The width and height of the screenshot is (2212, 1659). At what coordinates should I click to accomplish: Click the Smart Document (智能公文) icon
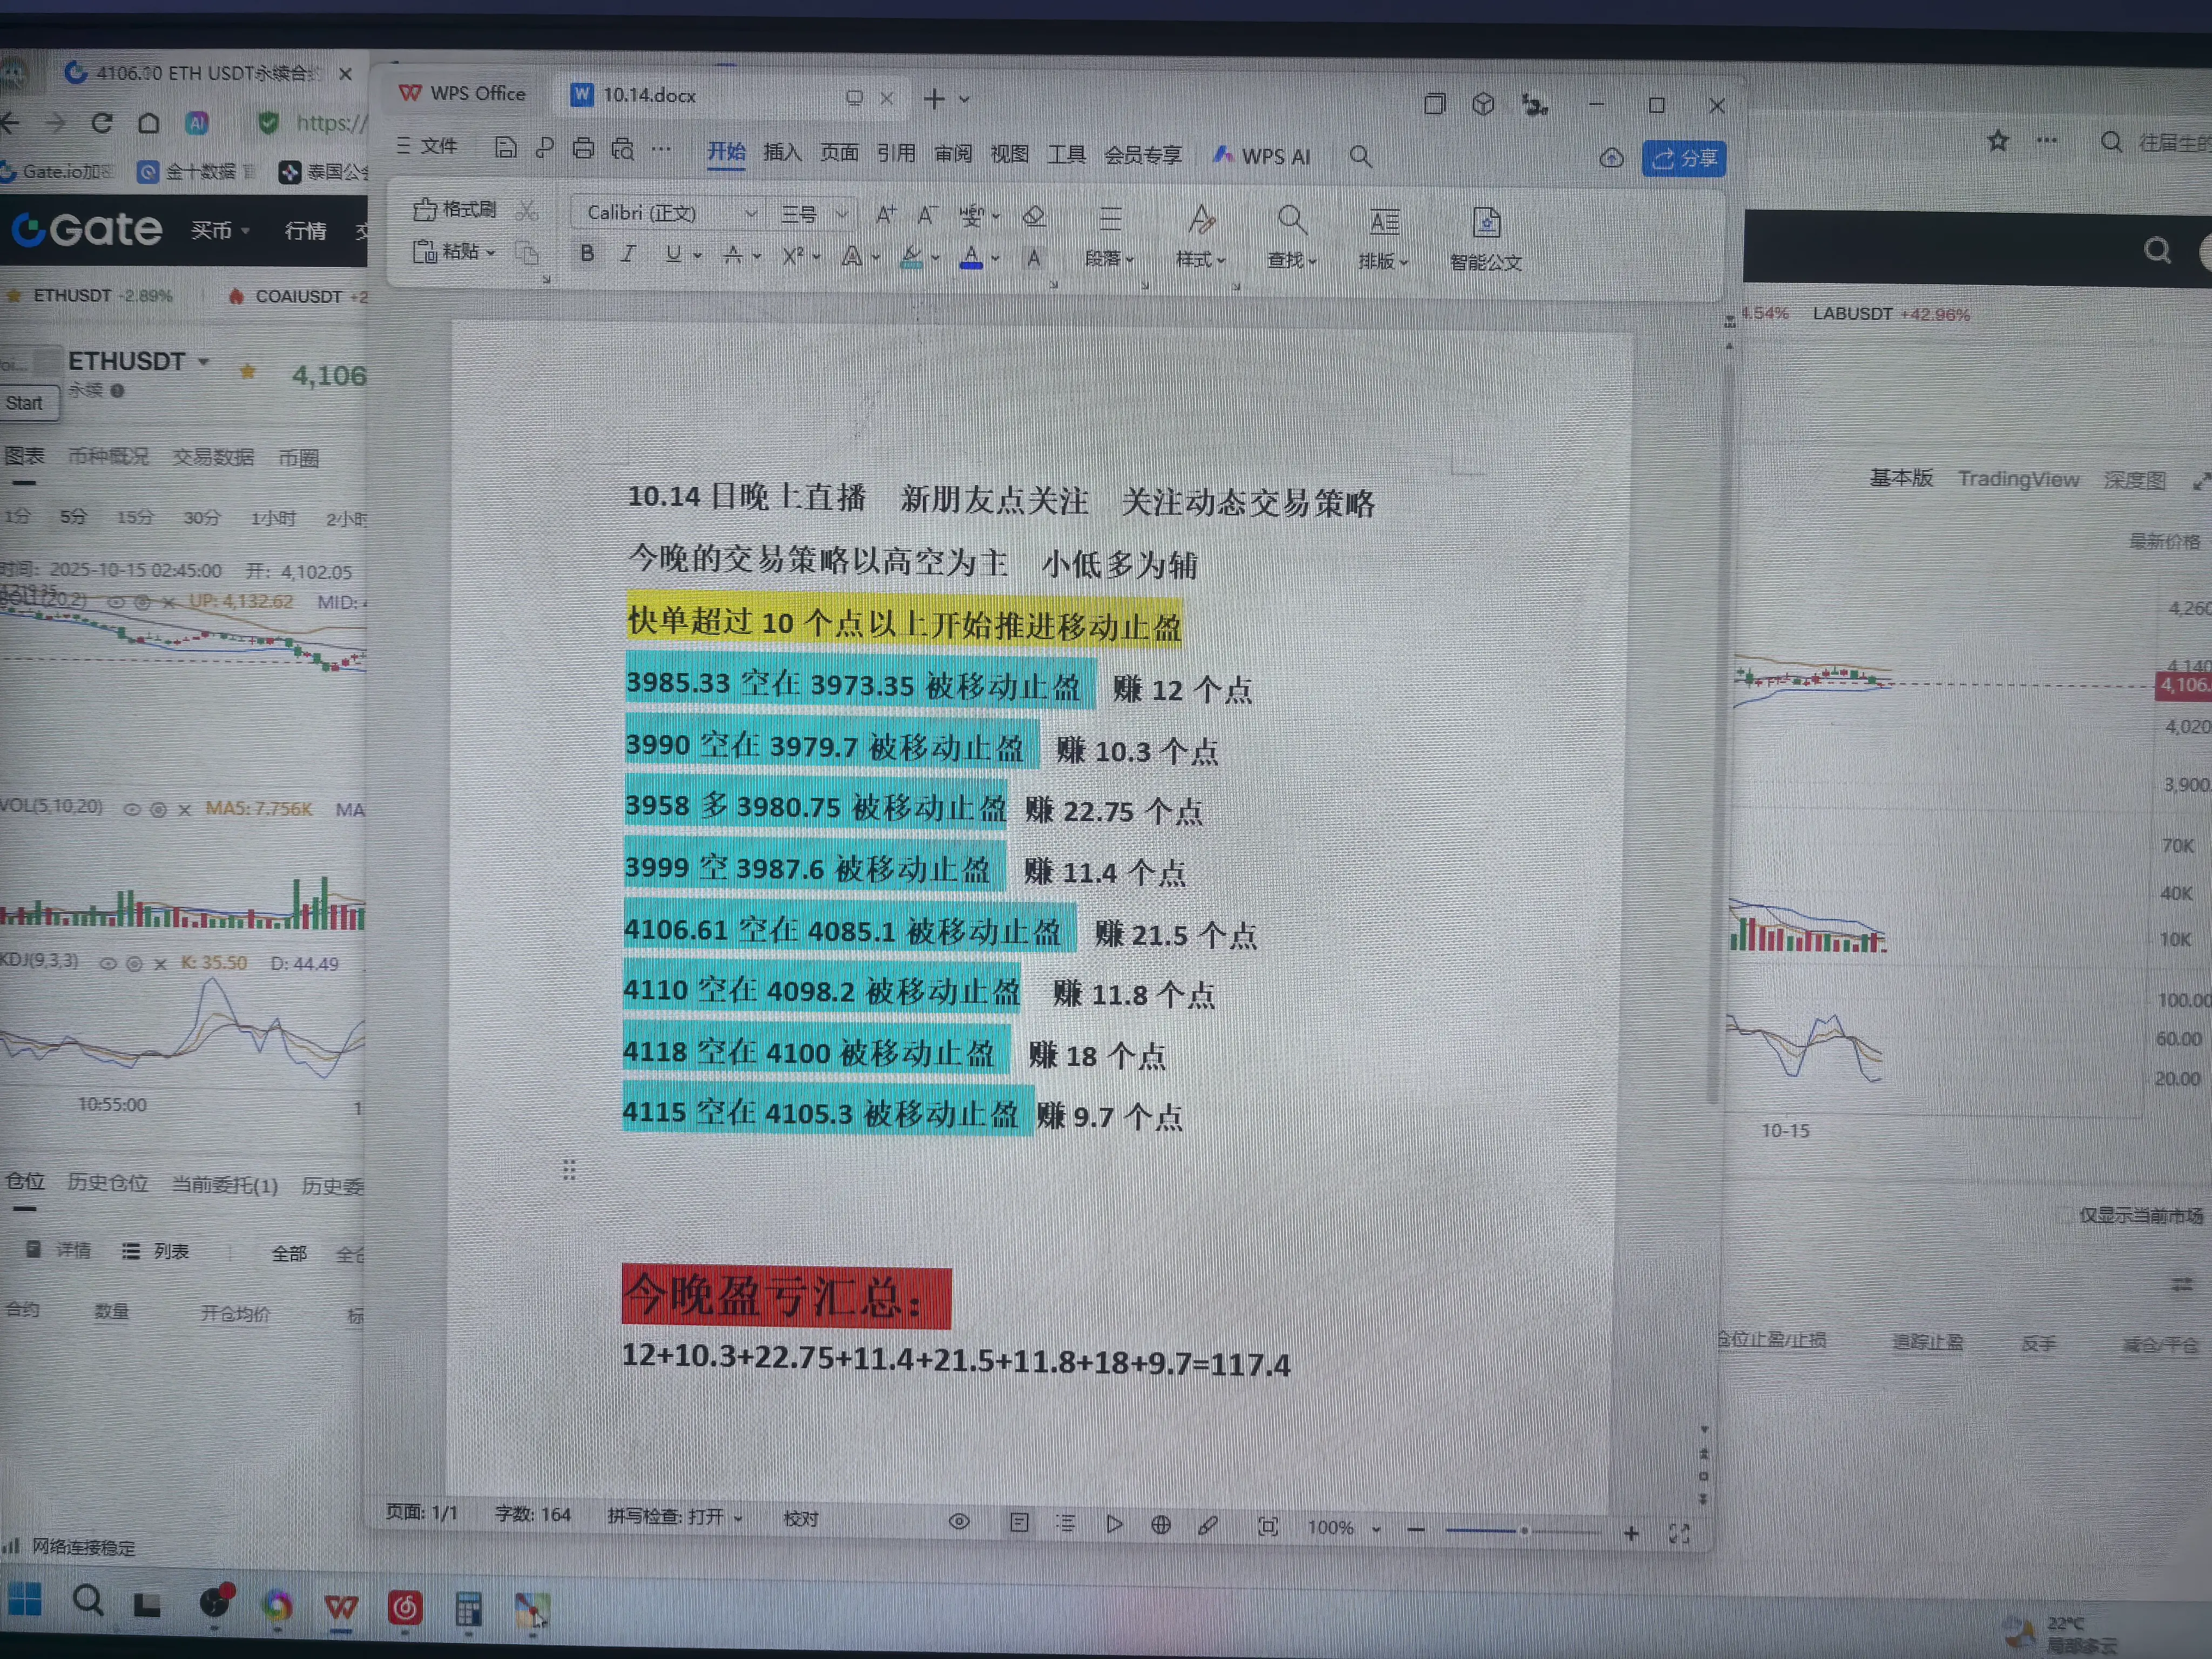(1486, 223)
